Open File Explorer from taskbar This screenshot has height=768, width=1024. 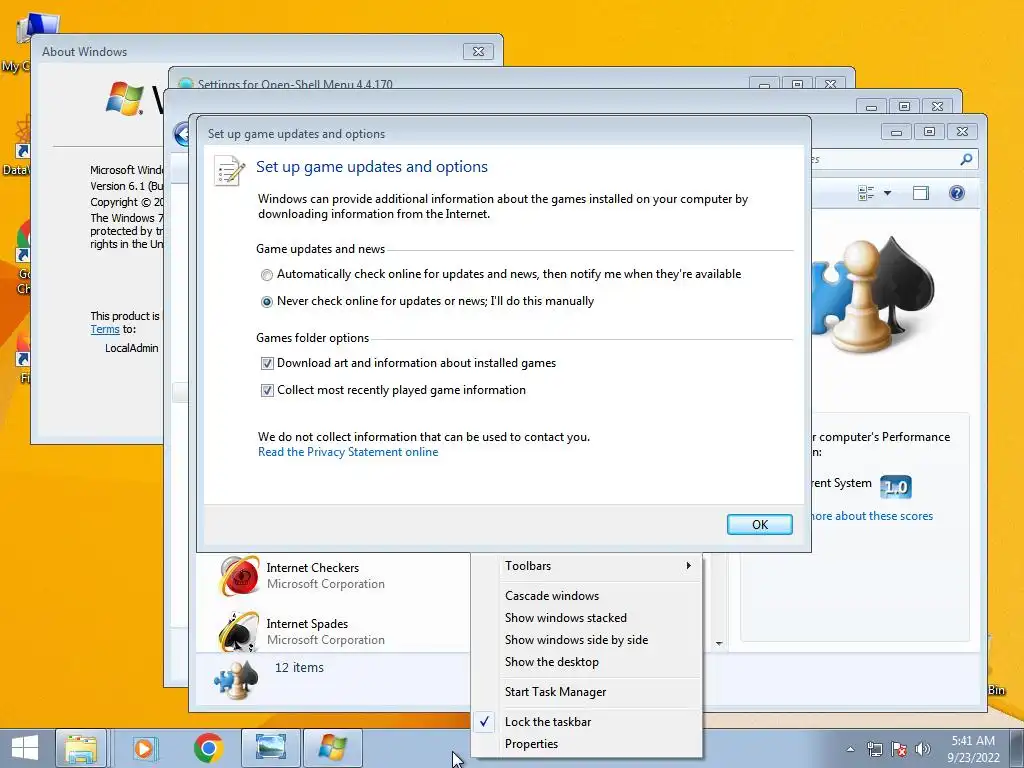coord(80,748)
